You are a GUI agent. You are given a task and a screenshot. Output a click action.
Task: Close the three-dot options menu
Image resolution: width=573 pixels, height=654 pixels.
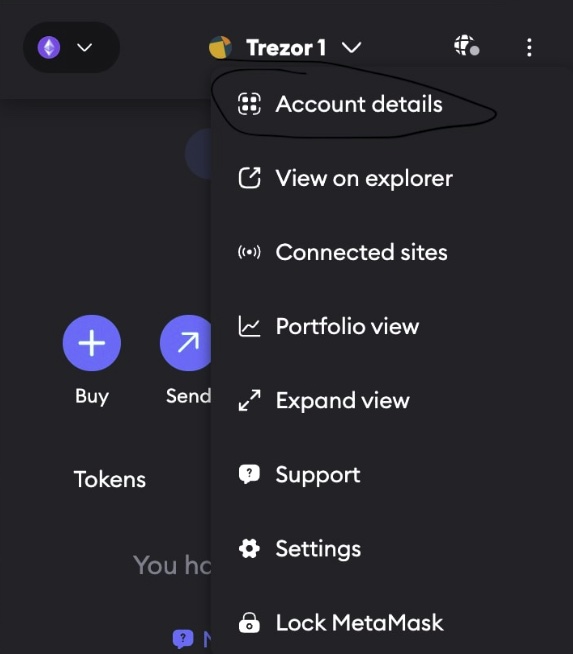click(x=529, y=48)
